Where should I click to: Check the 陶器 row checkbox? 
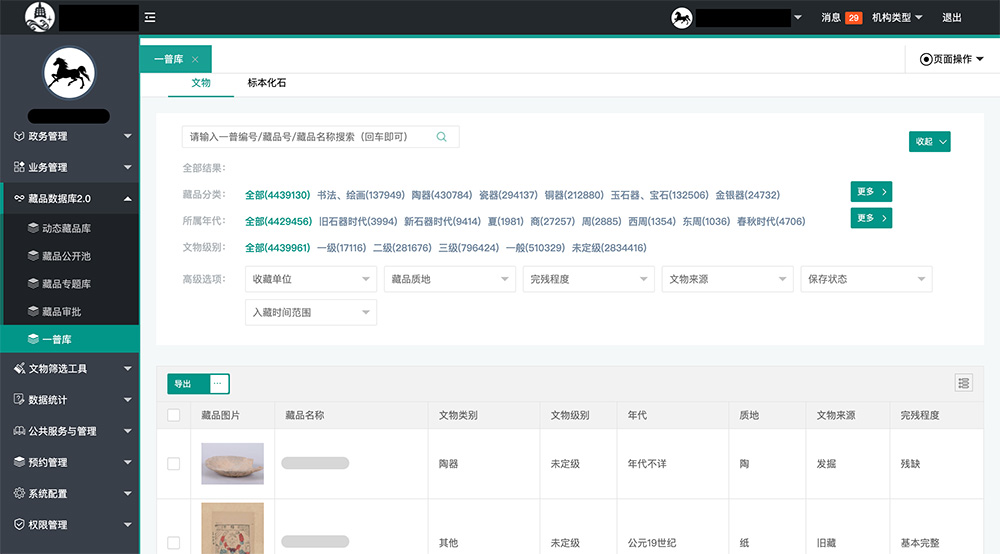click(173, 463)
